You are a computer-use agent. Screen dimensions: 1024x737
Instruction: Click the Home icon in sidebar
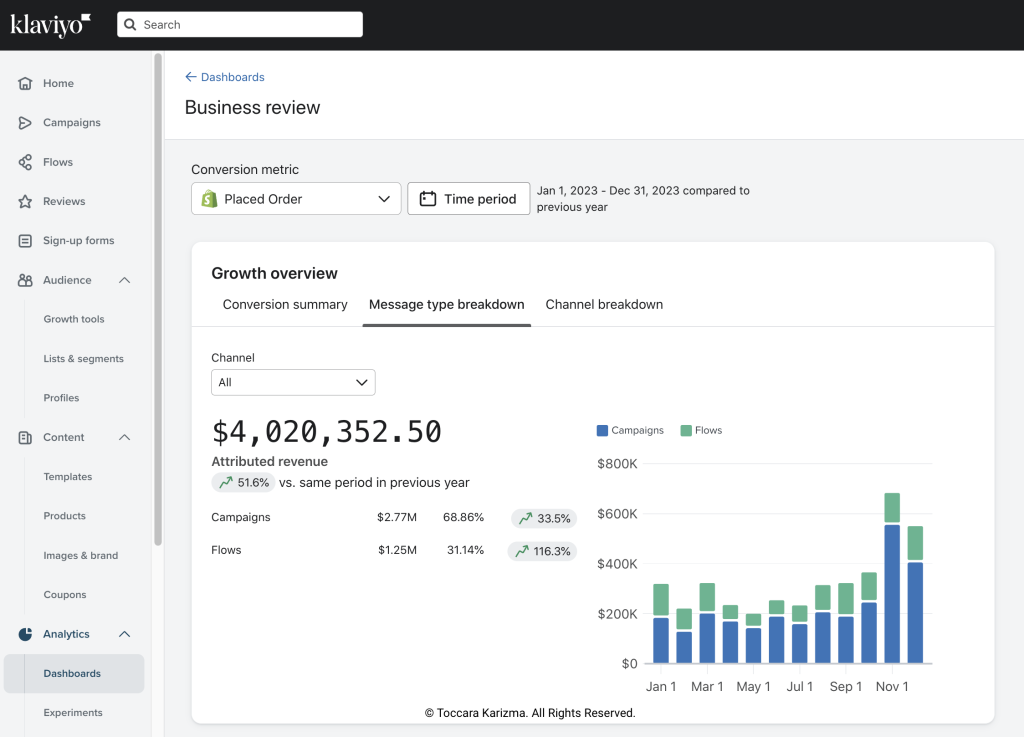point(26,84)
